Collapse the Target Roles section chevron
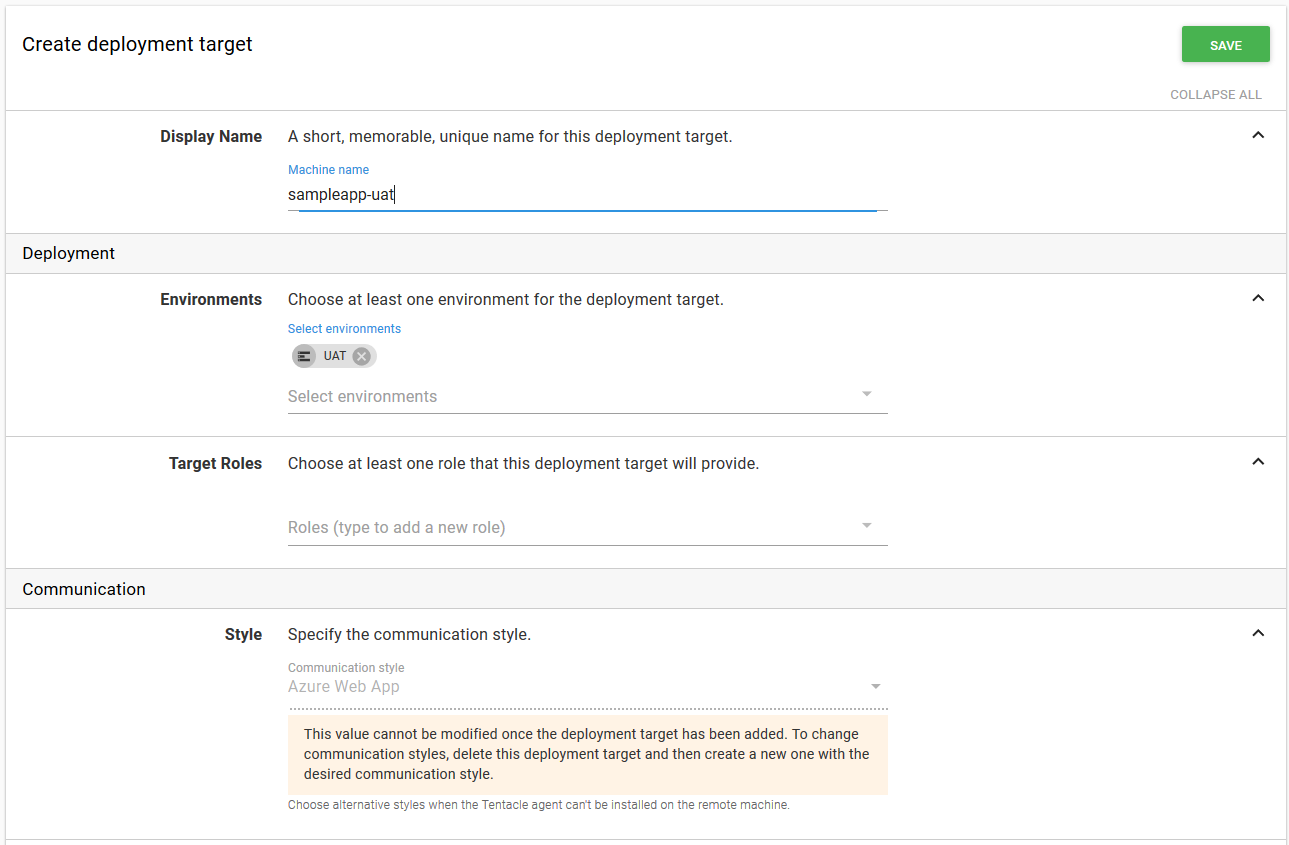1289x845 pixels. click(x=1258, y=462)
